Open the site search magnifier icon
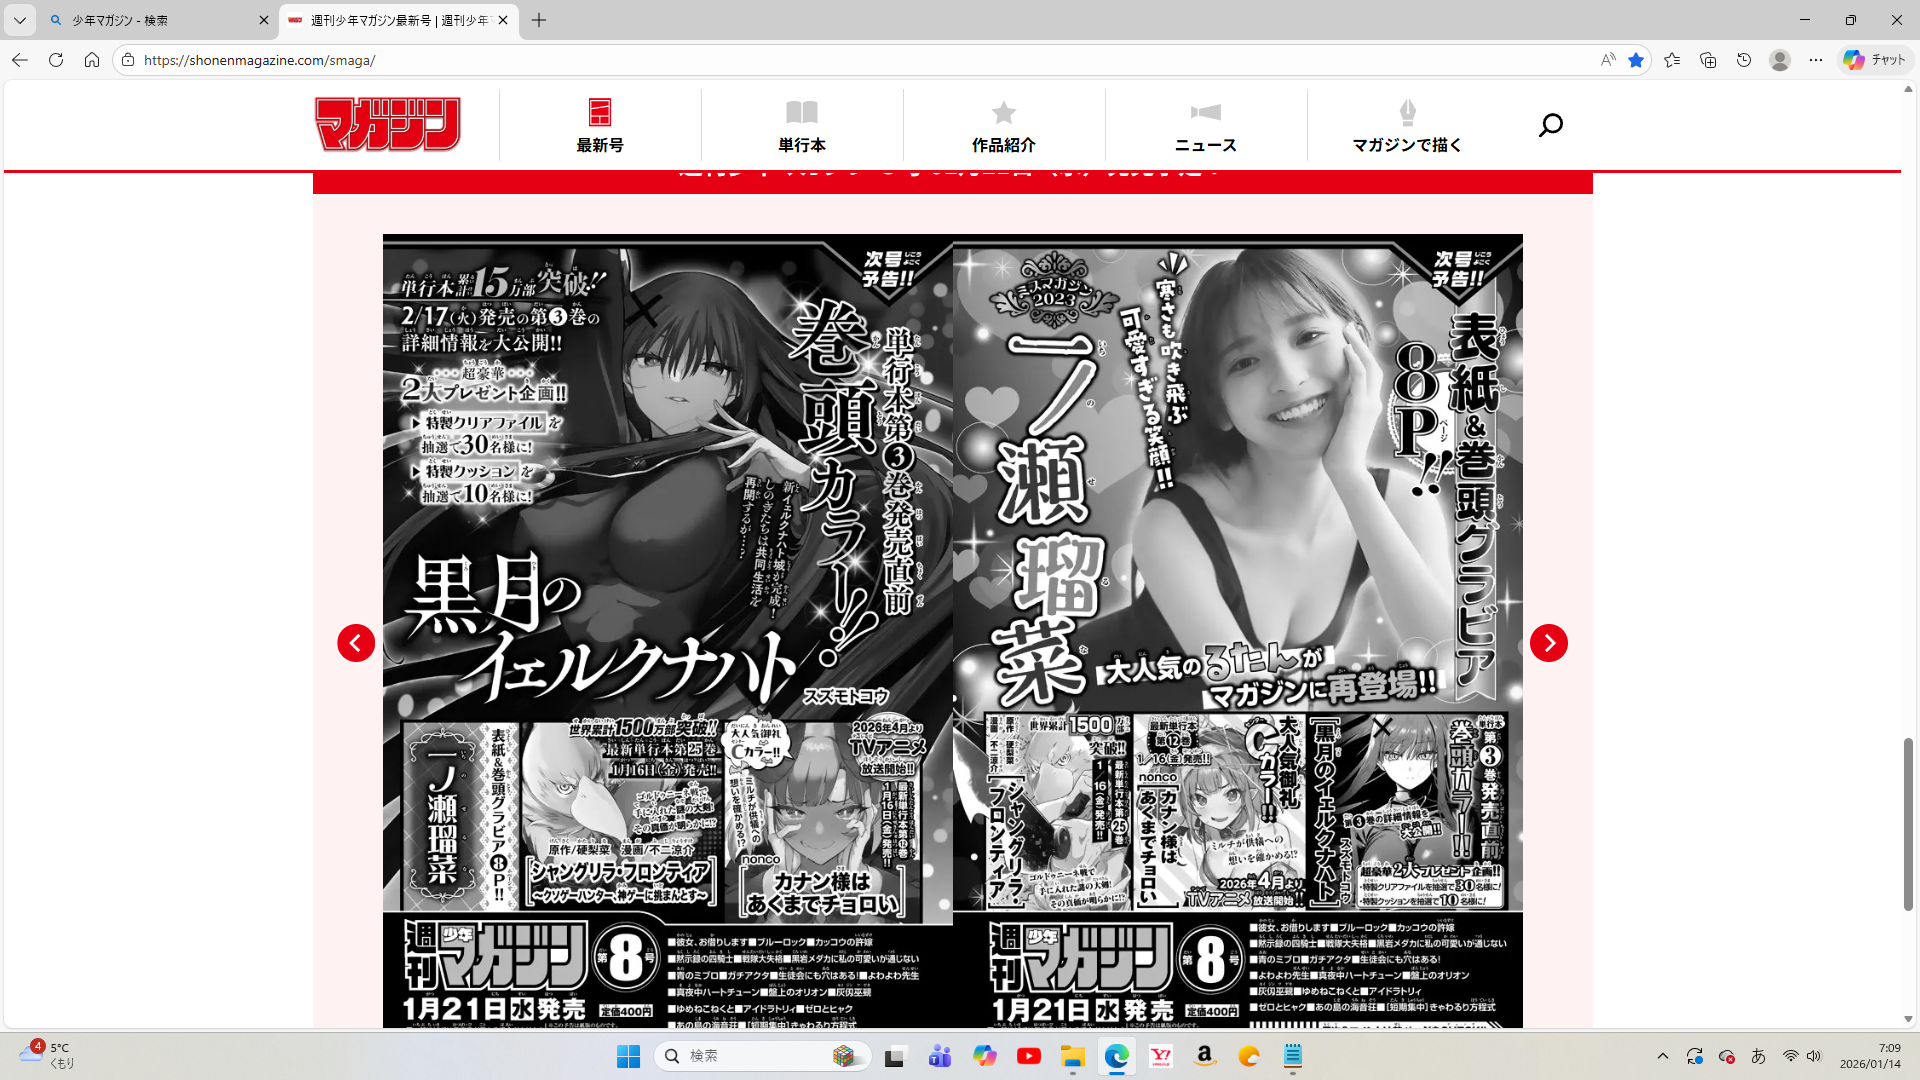 1550,125
